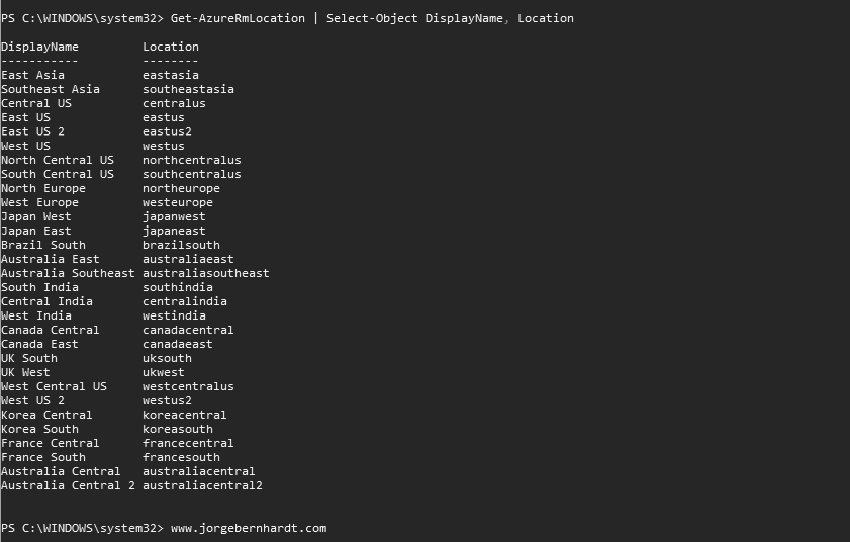The image size is (850, 542).
Task: Click the www.jorgebernhardt.com text at the prompt
Action: 248,528
